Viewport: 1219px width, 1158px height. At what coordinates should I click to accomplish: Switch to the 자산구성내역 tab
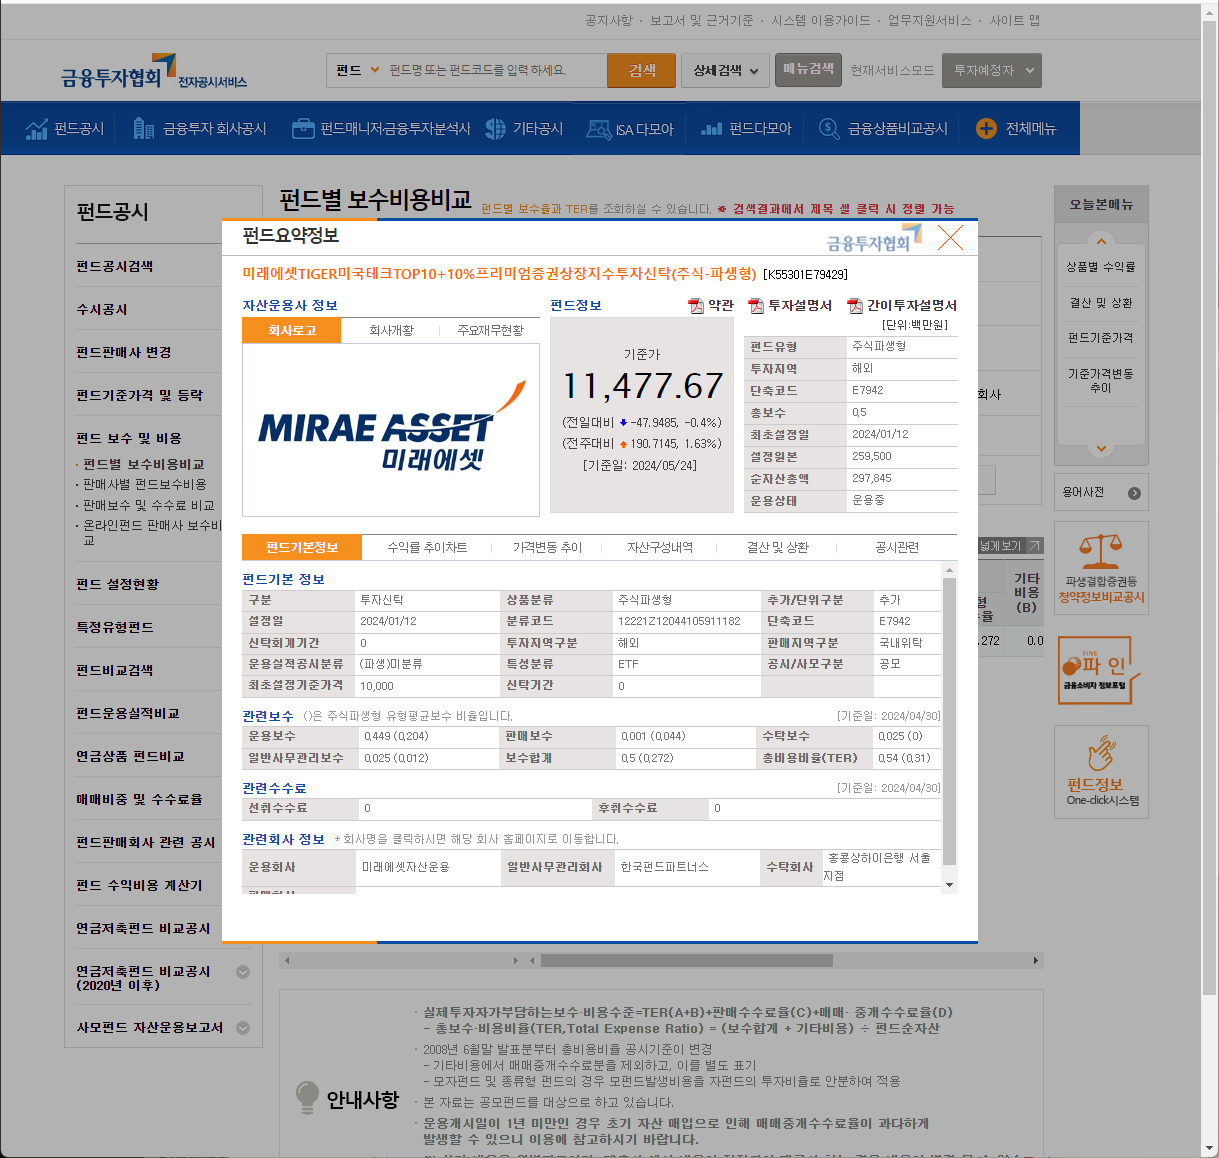(660, 547)
